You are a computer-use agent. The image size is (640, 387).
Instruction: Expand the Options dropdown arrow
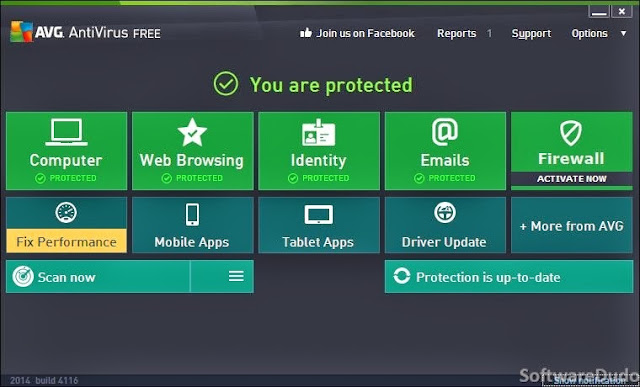tap(623, 33)
